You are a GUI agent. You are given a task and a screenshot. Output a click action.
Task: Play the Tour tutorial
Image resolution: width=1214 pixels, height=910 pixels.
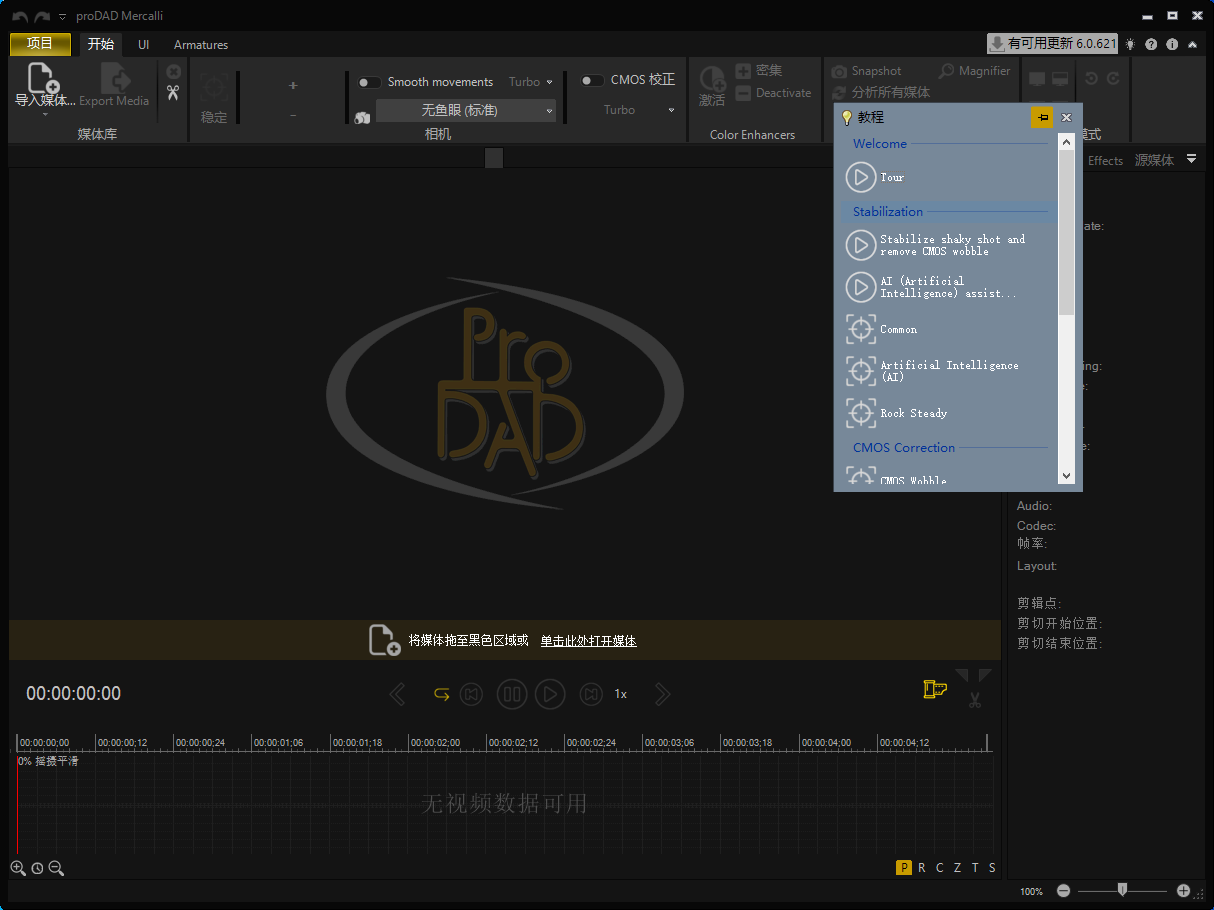point(861,177)
